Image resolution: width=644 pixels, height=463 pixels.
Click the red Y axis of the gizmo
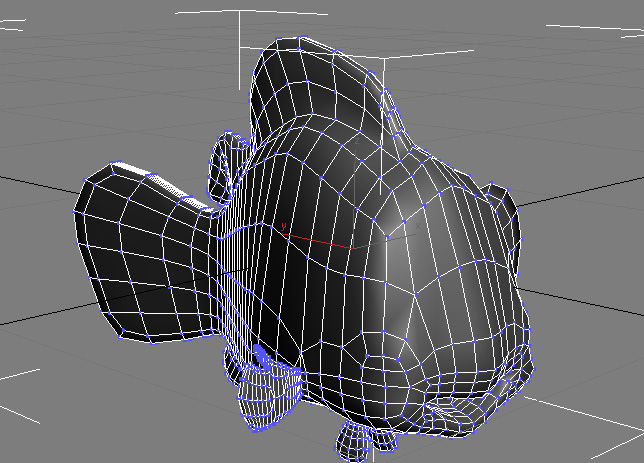(x=317, y=241)
